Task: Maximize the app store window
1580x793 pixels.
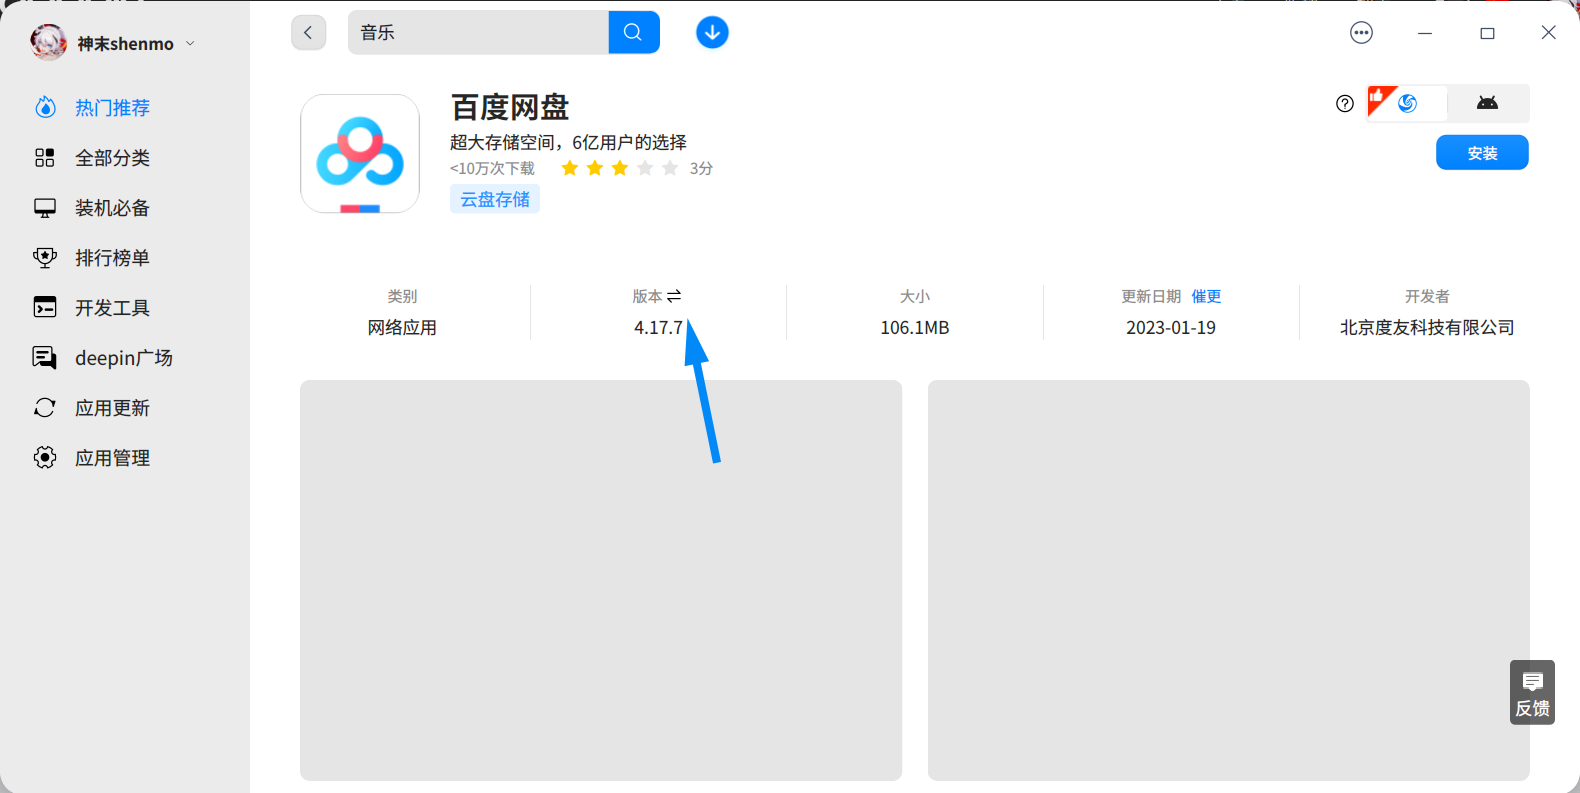Action: [x=1487, y=33]
